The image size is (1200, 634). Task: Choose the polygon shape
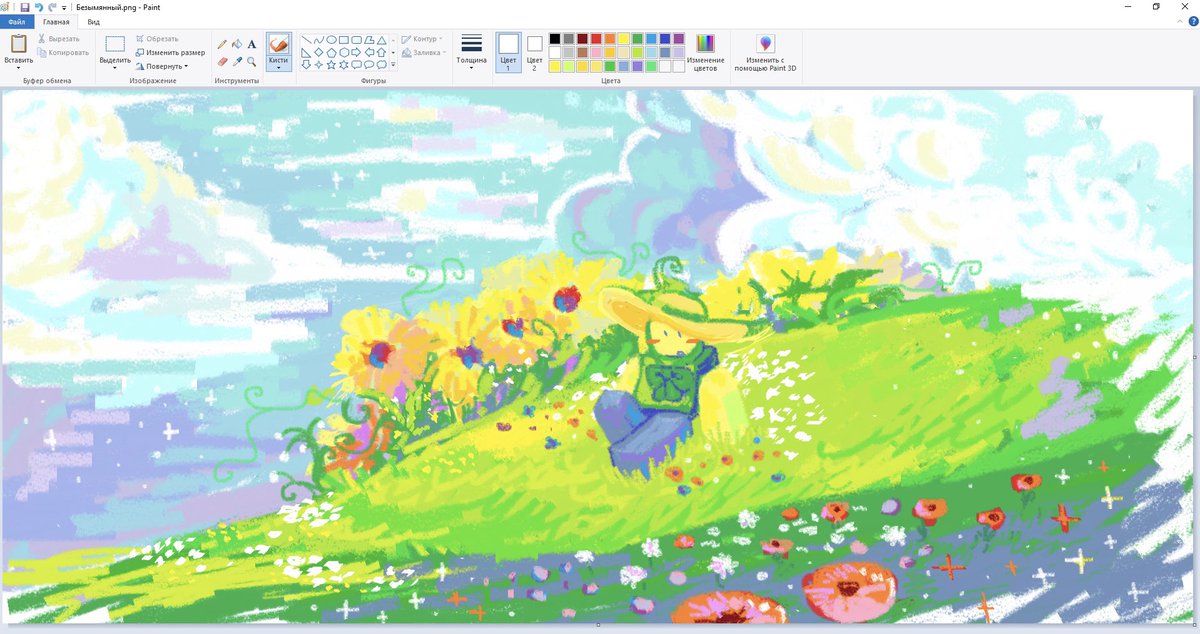point(368,40)
